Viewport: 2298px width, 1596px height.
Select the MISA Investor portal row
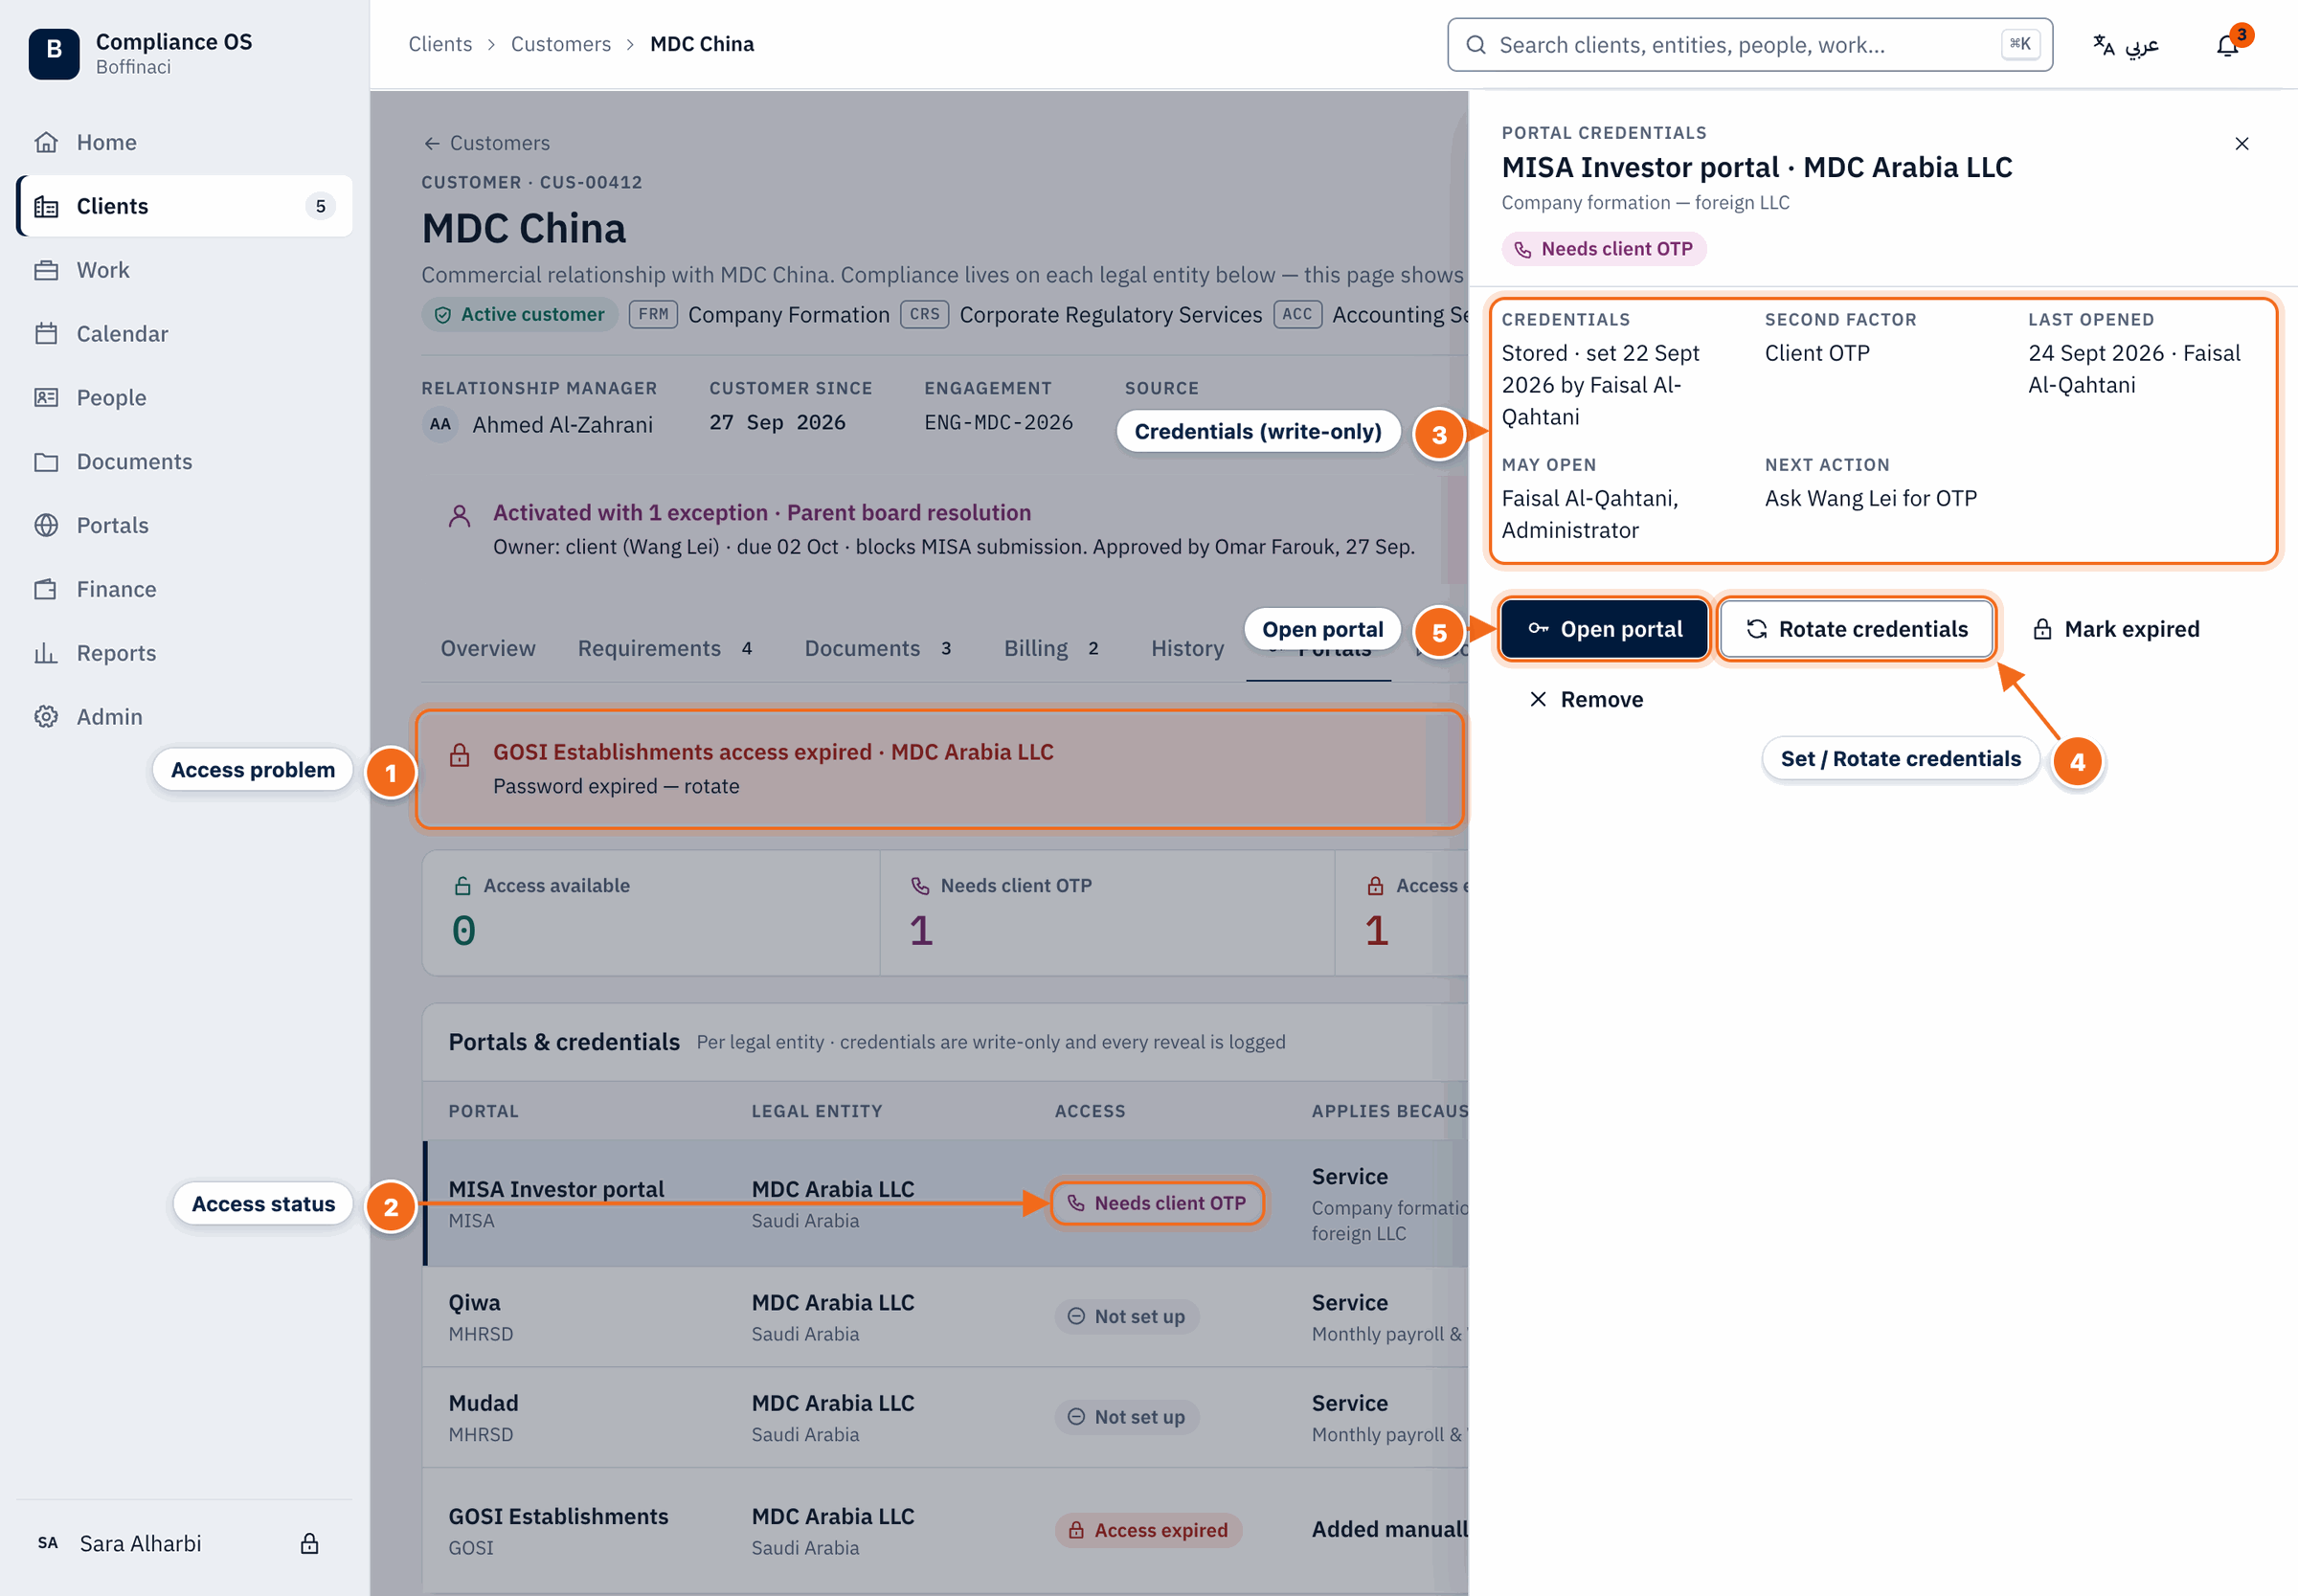point(945,1204)
